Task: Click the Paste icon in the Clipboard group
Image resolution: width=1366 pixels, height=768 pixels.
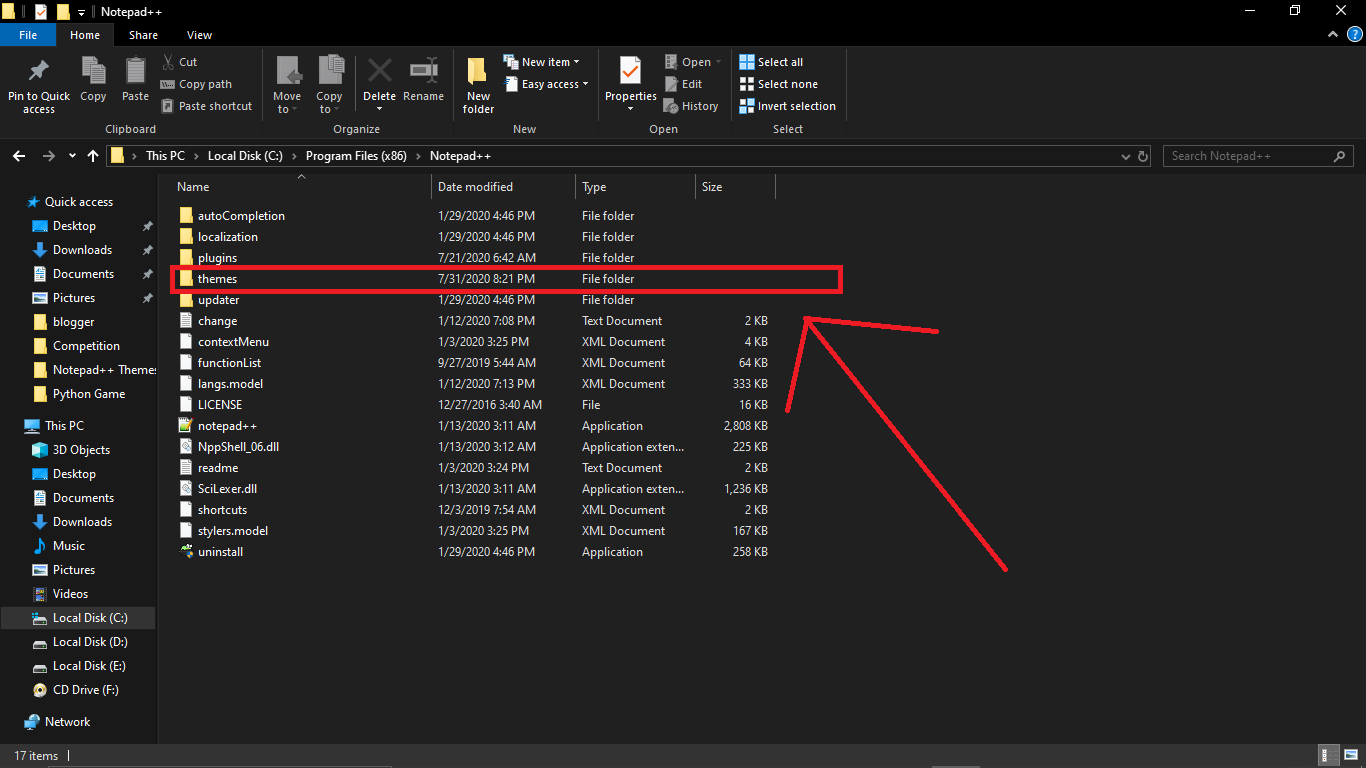Action: 135,80
